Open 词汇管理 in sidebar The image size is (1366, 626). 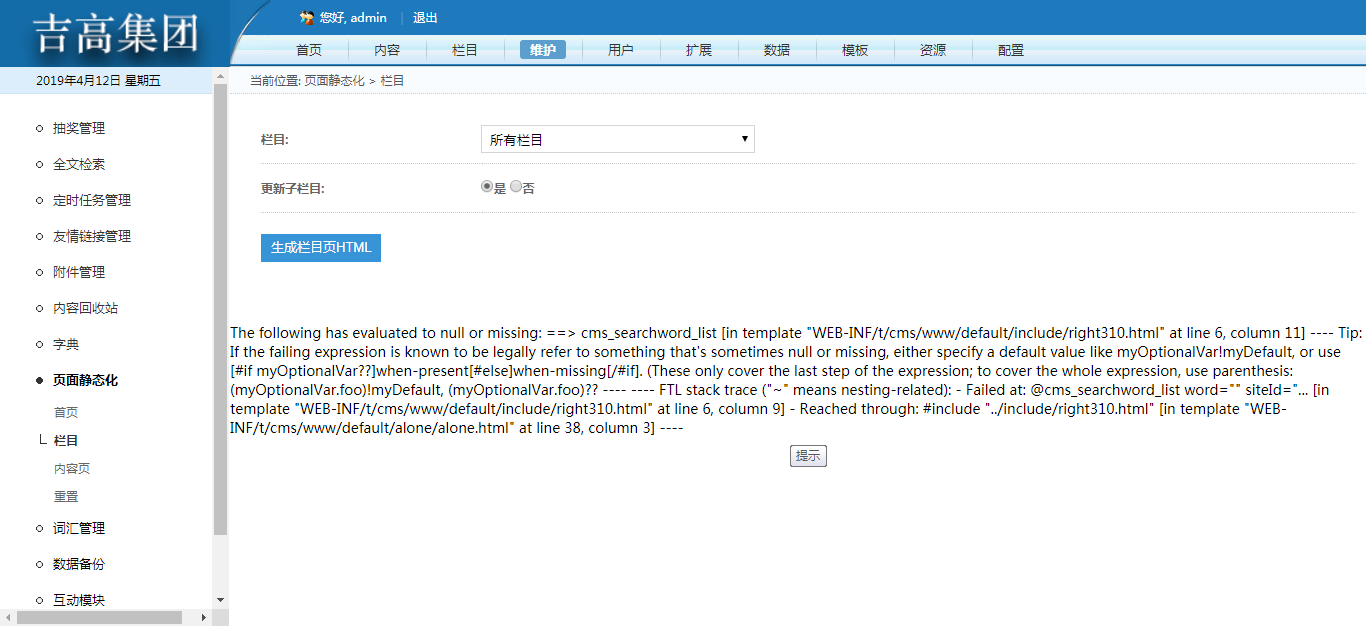pyautogui.click(x=79, y=528)
